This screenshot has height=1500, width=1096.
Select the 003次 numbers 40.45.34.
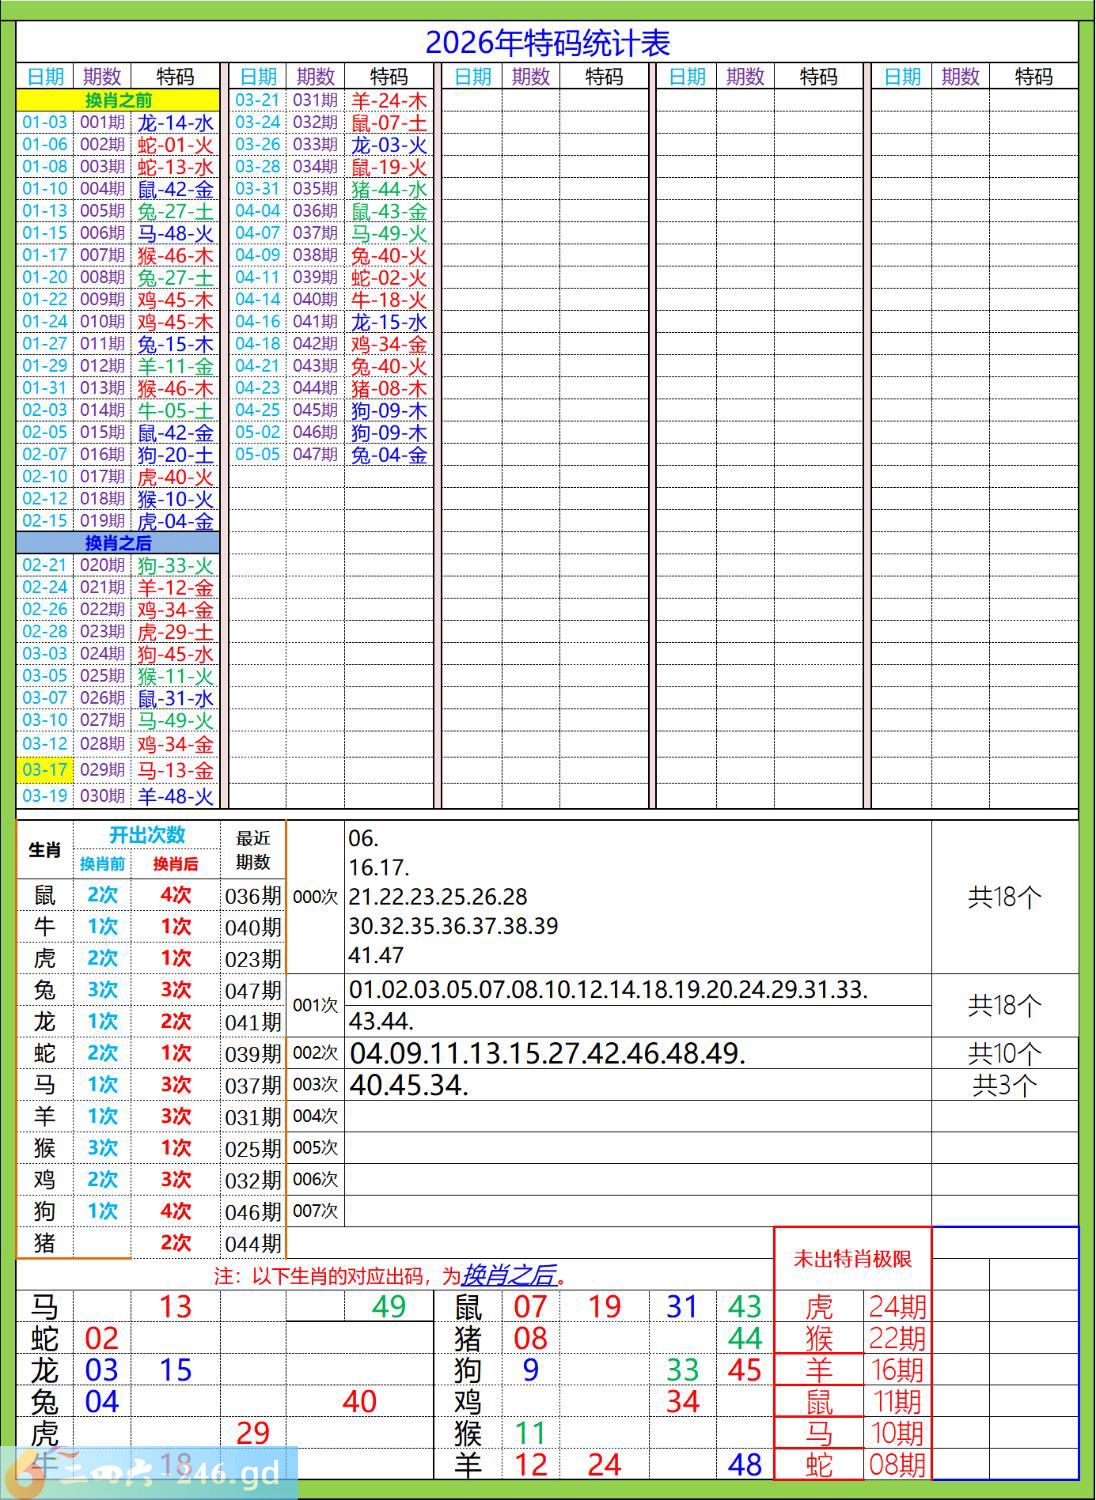[x=409, y=1085]
